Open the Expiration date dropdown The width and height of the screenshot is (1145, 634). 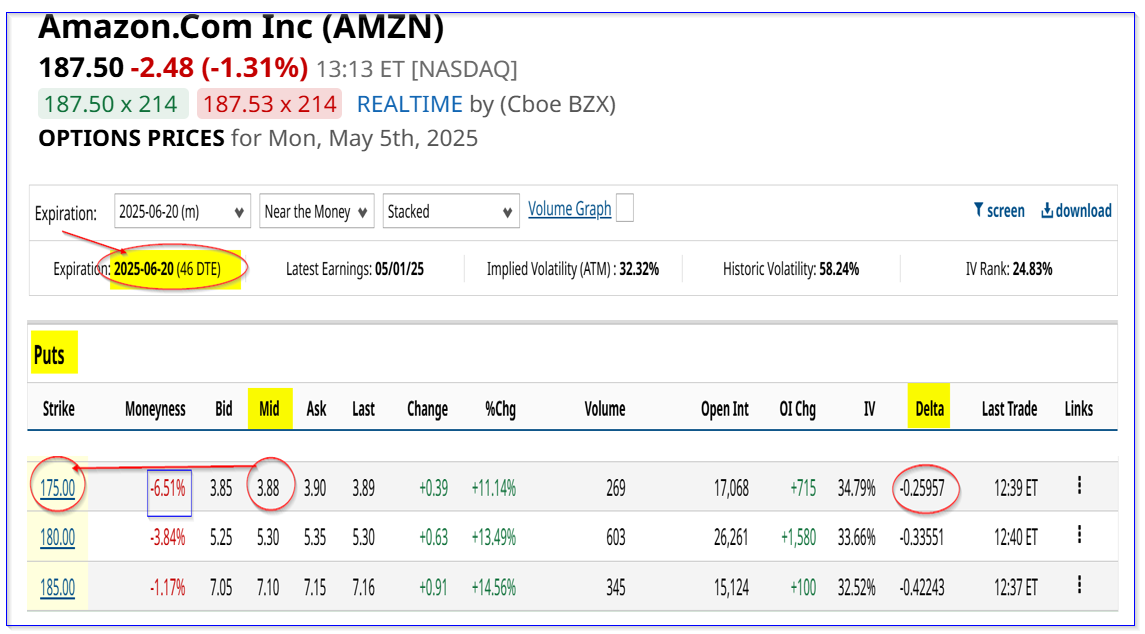tap(182, 212)
